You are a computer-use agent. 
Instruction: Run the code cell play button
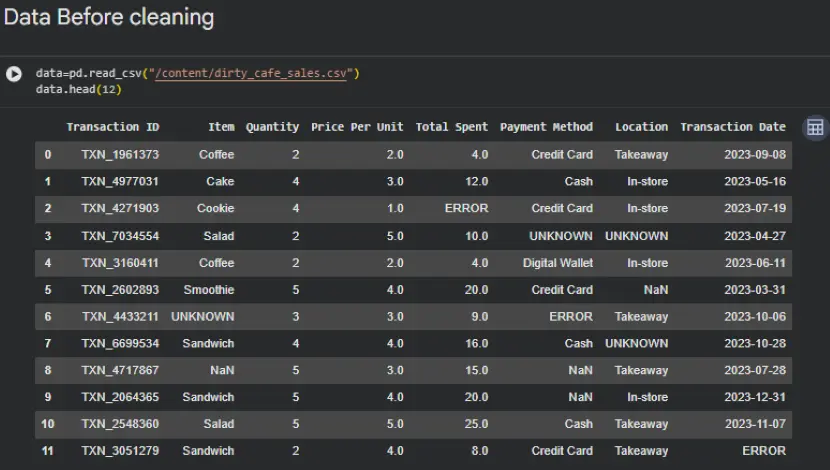tap(14, 74)
